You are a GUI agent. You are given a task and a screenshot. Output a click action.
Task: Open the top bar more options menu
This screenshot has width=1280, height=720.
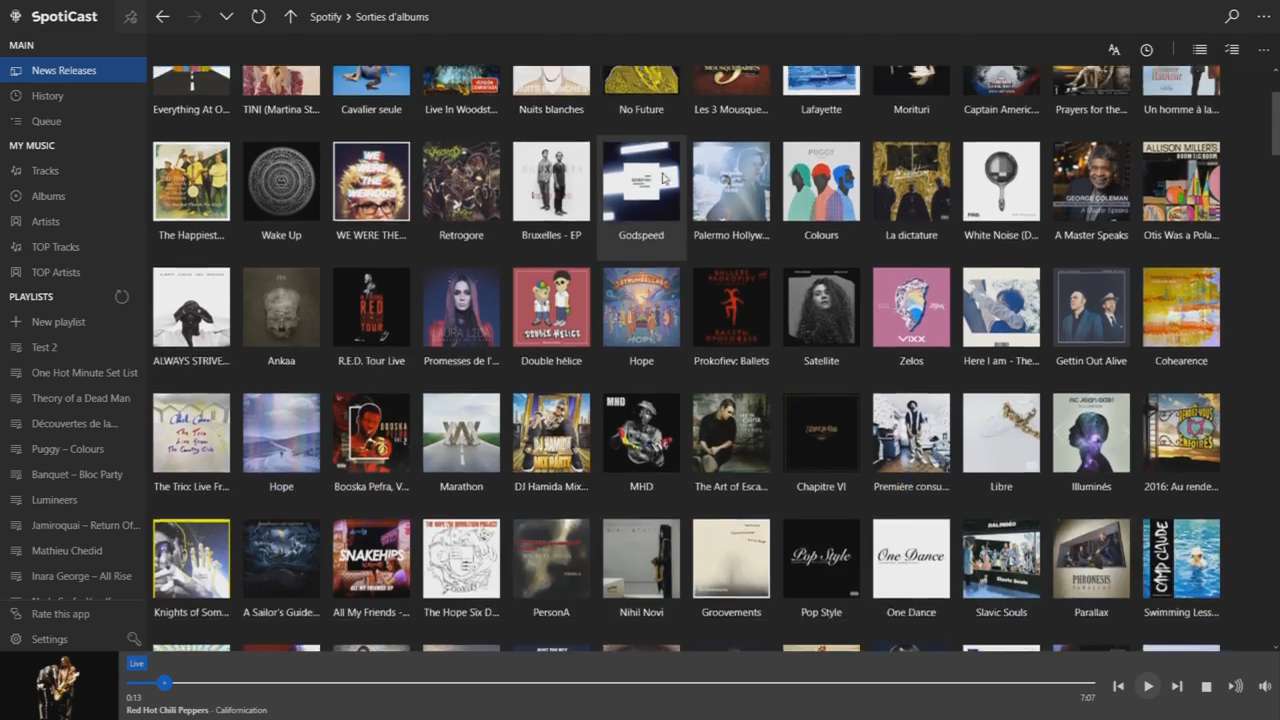coord(1264,17)
